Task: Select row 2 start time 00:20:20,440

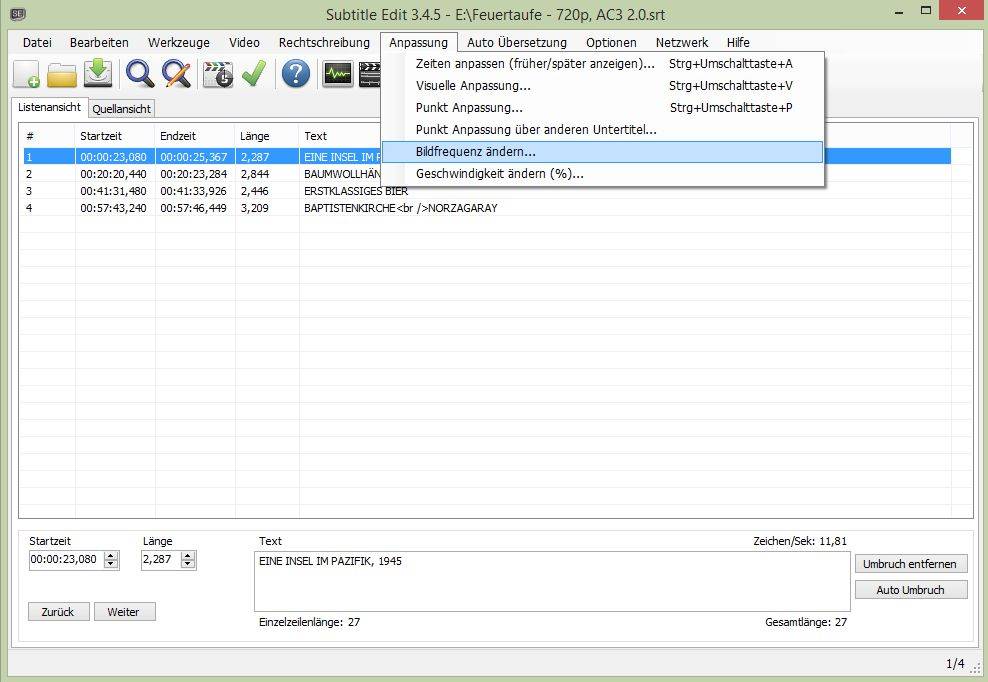Action: 113,174
